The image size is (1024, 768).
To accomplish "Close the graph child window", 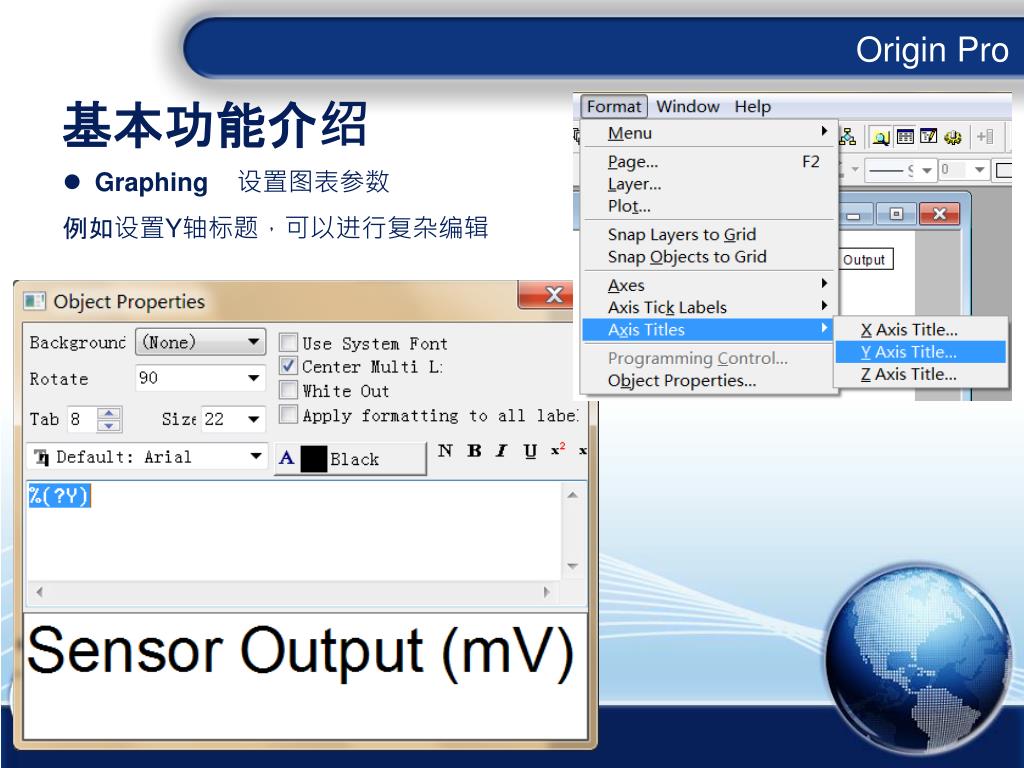I will pos(939,214).
